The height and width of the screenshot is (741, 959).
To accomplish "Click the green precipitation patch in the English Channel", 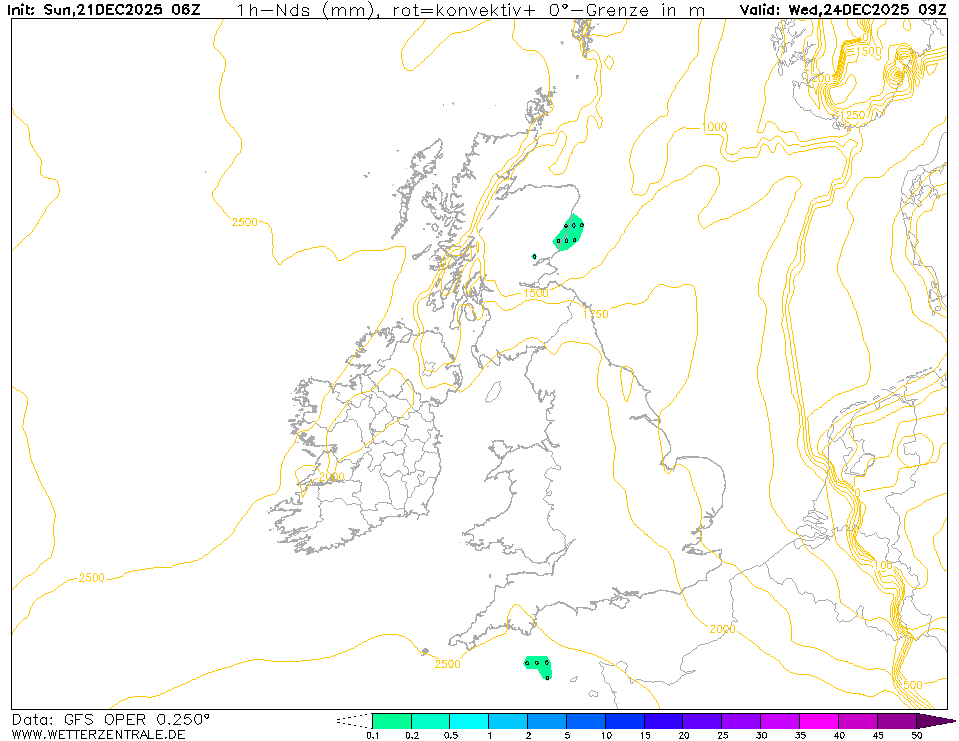I will pyautogui.click(x=539, y=666).
